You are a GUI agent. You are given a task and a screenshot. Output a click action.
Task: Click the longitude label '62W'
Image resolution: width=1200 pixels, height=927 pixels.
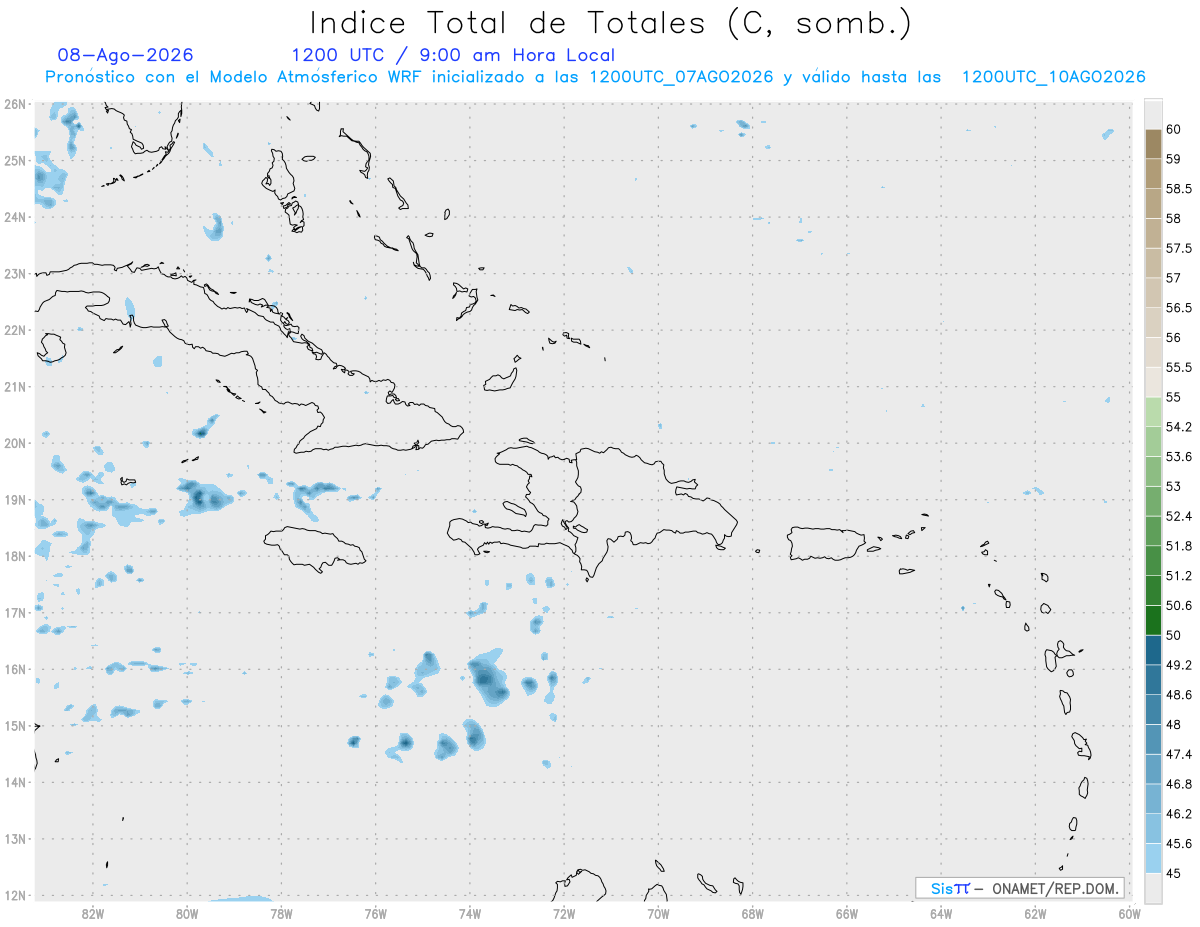pos(1034,913)
